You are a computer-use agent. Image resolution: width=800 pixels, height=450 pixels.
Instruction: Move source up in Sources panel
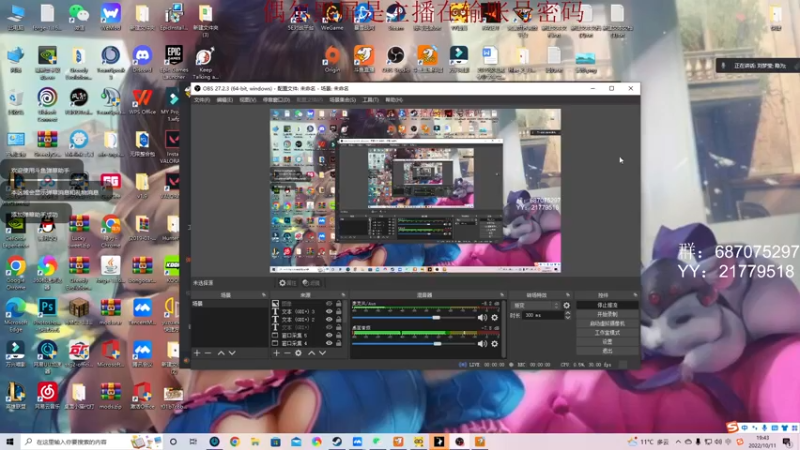pos(311,353)
